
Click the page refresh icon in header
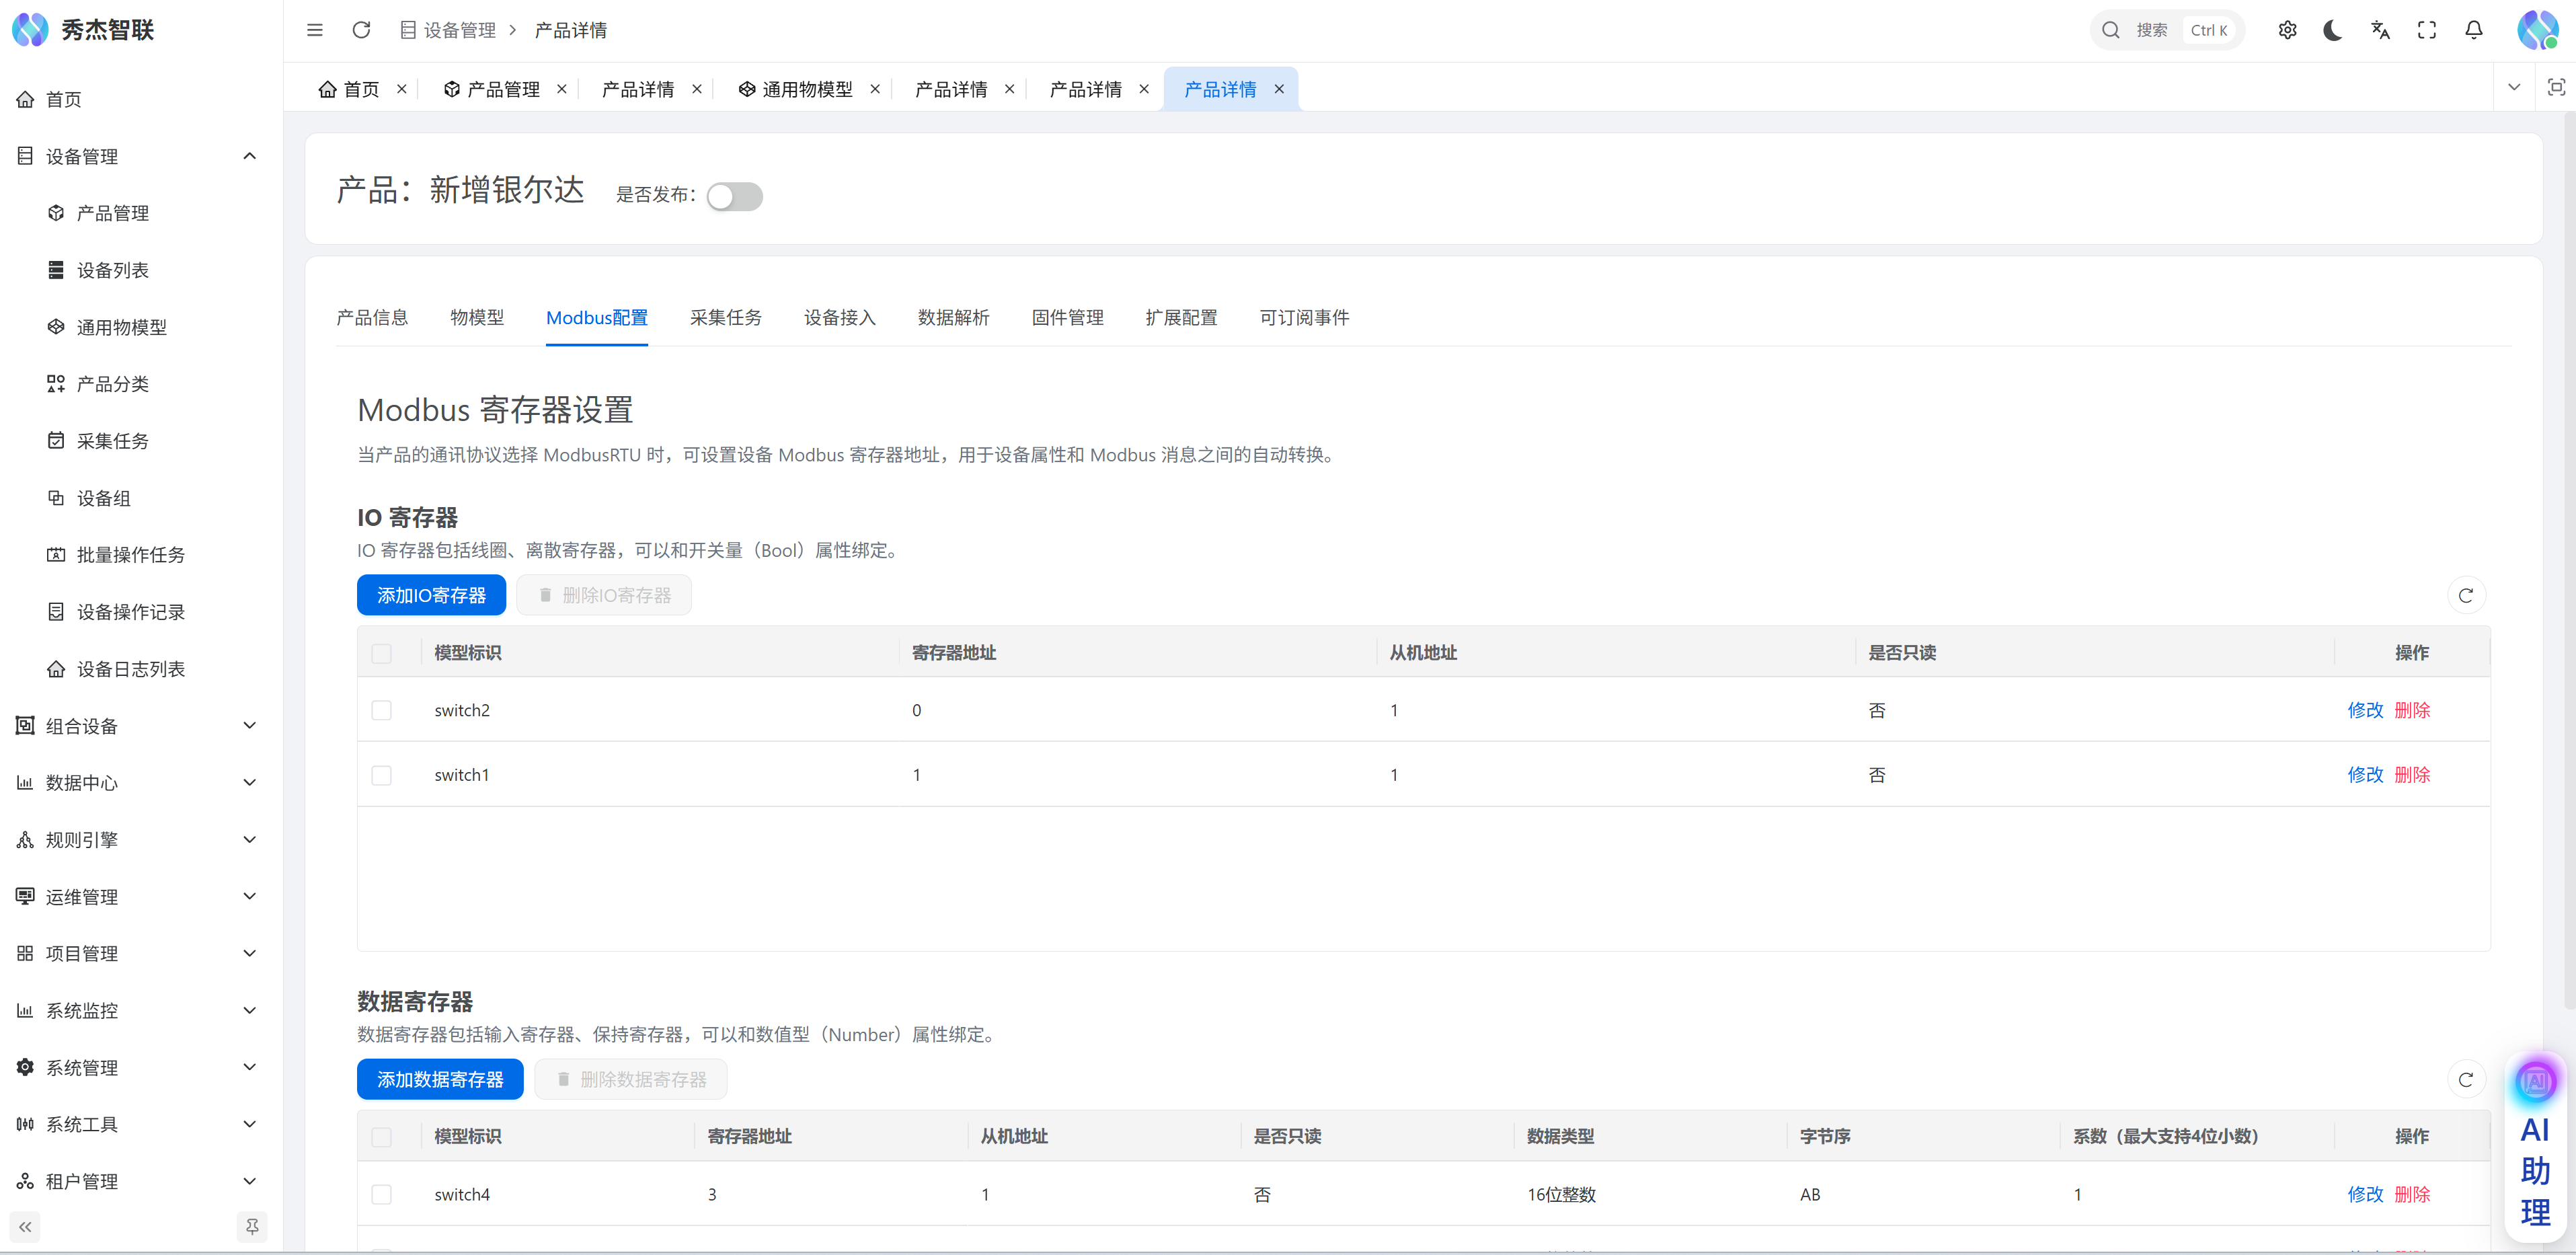coord(361,30)
